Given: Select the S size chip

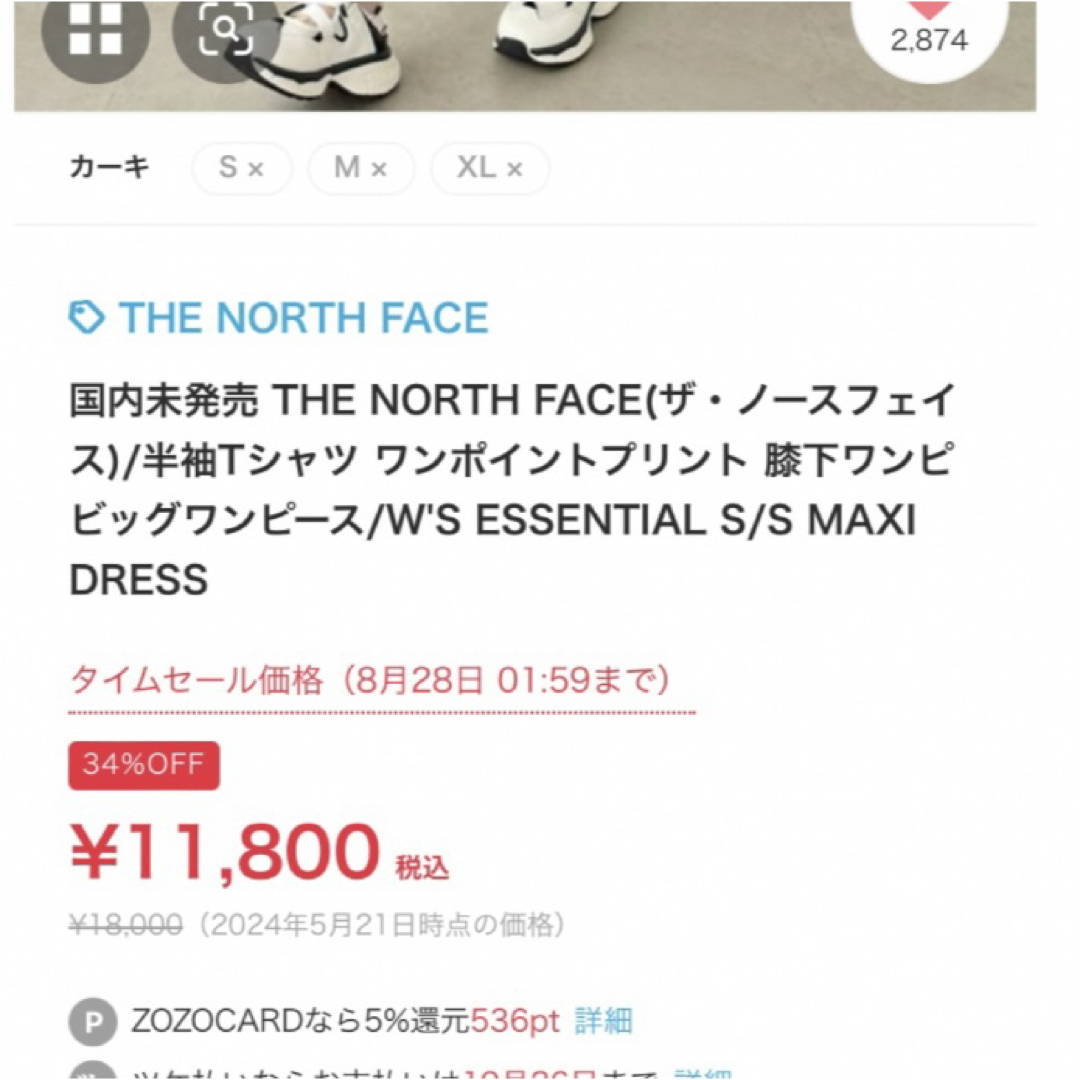Looking at the screenshot, I should (x=242, y=168).
